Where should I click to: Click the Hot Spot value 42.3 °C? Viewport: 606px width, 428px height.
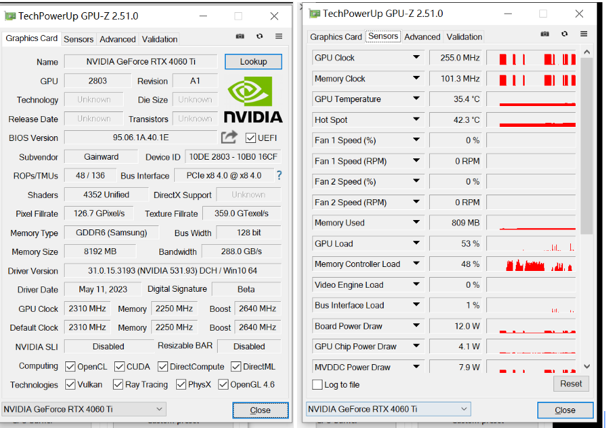point(456,119)
